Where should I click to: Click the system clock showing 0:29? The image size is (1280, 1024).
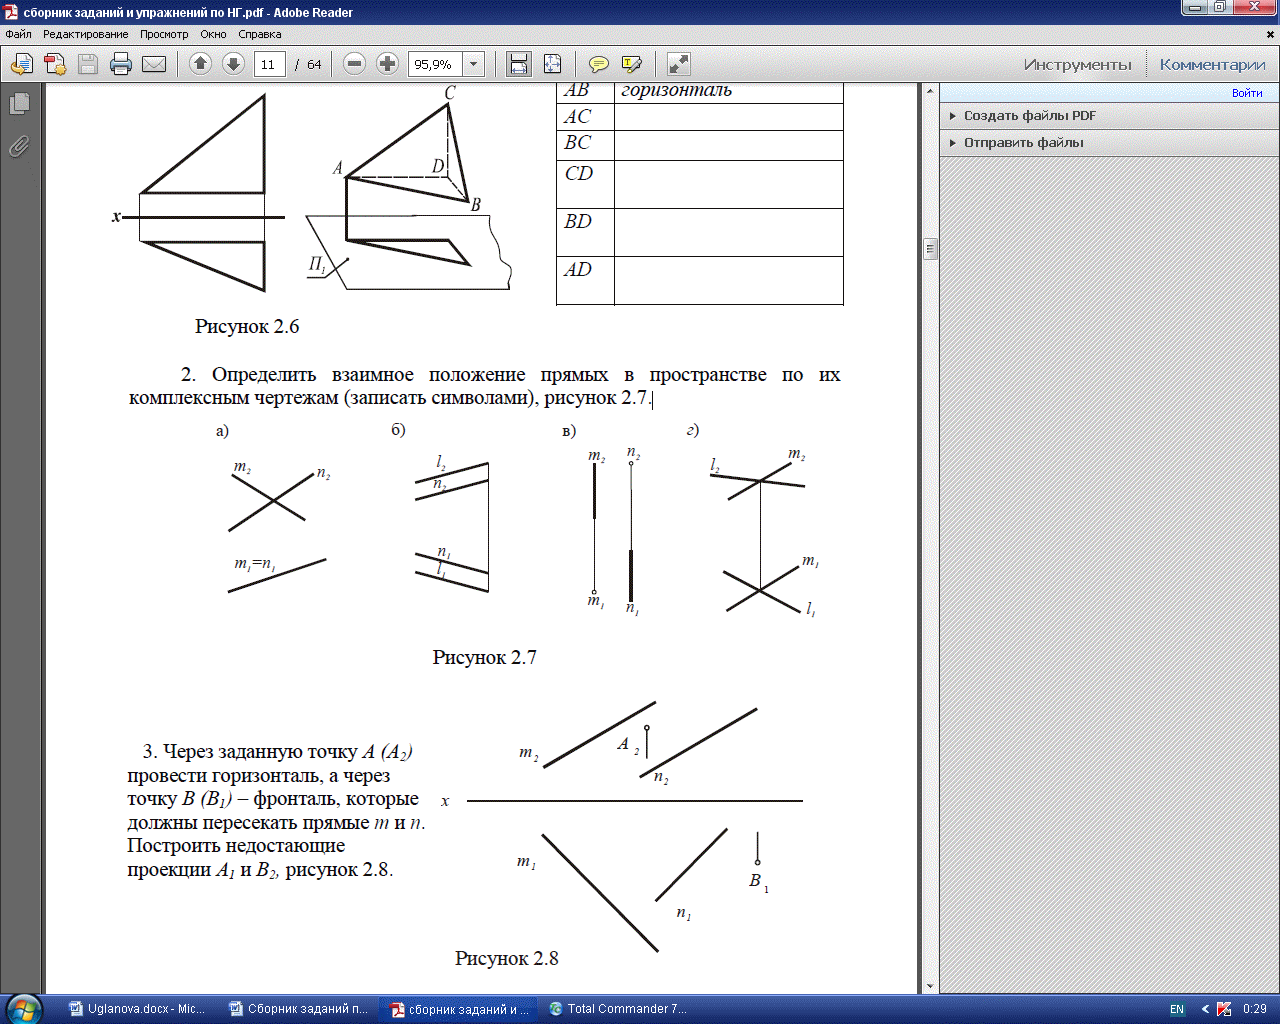[x=1254, y=1009]
